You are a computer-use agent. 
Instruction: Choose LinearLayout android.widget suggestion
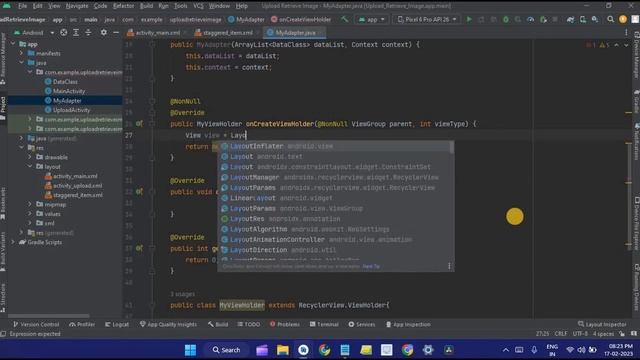pyautogui.click(x=335, y=198)
